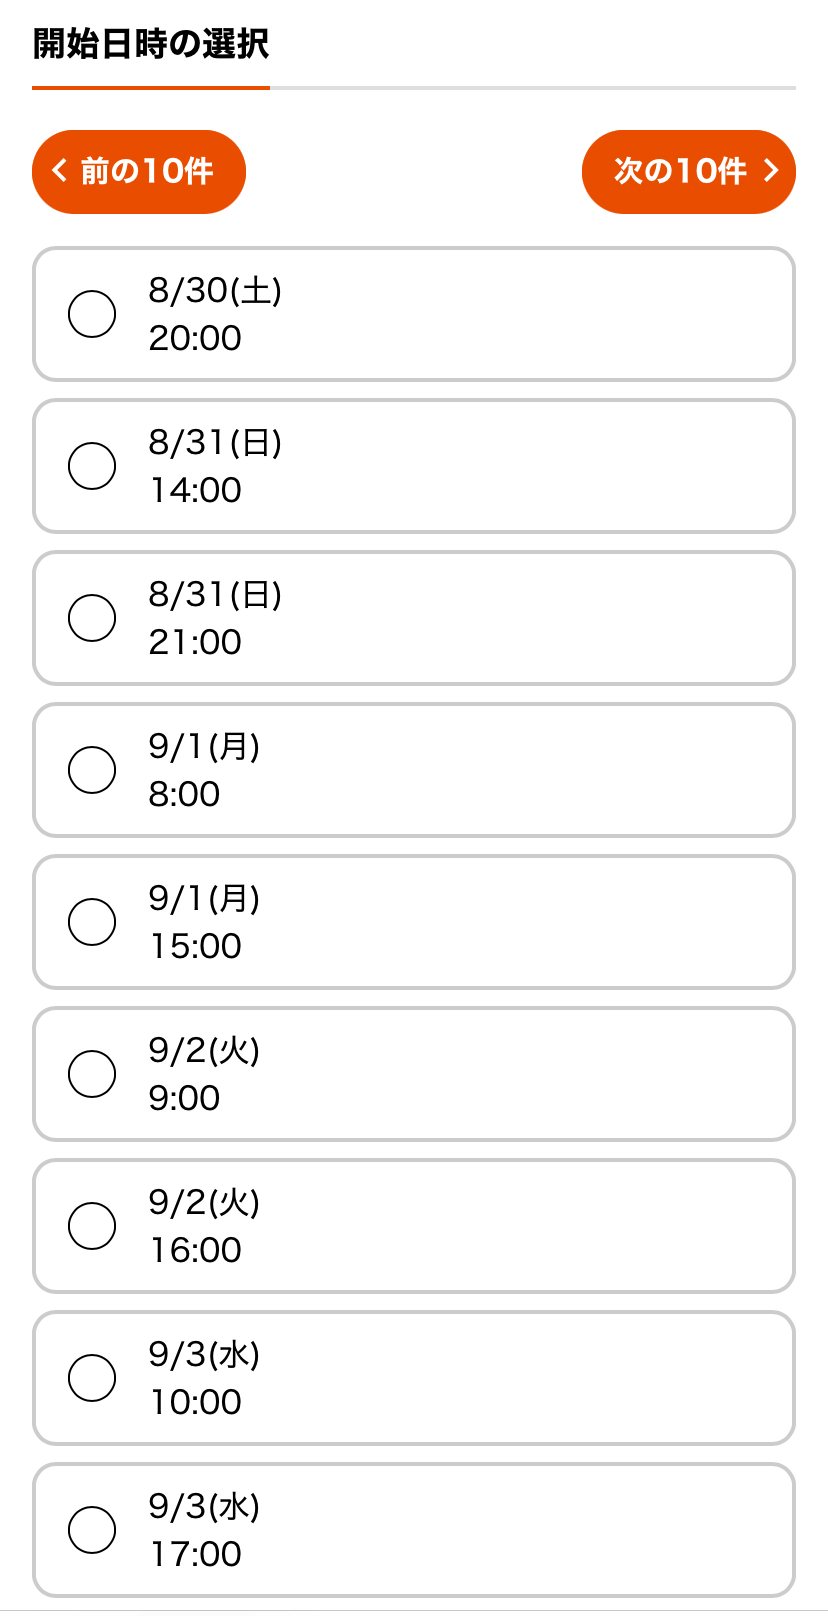828x1616 pixels.
Task: Click the orange underline below the heading
Action: (151, 88)
